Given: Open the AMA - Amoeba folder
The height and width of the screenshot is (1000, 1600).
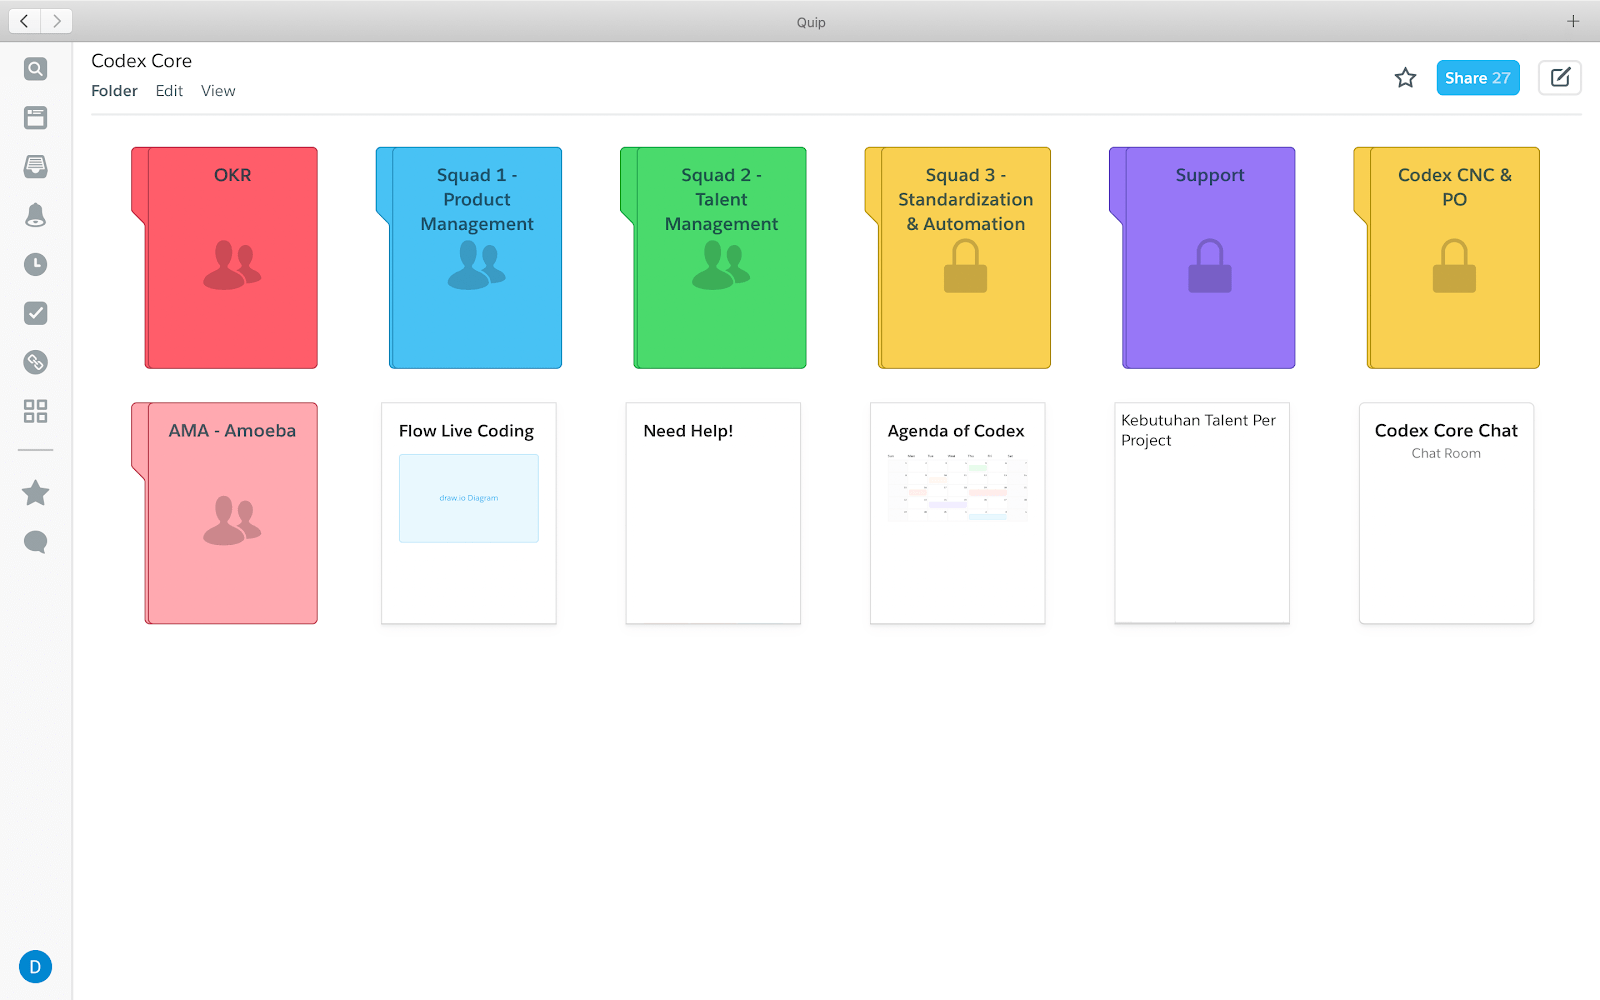Looking at the screenshot, I should click(225, 513).
